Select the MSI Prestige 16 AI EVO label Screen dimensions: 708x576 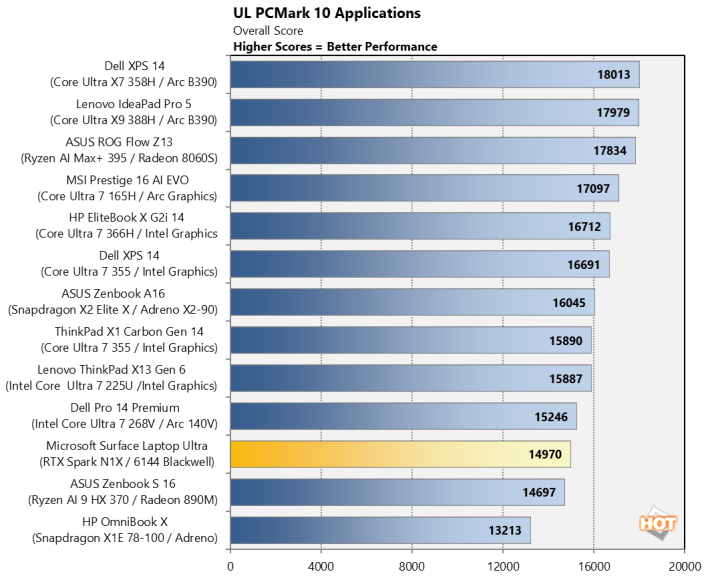[x=127, y=188]
